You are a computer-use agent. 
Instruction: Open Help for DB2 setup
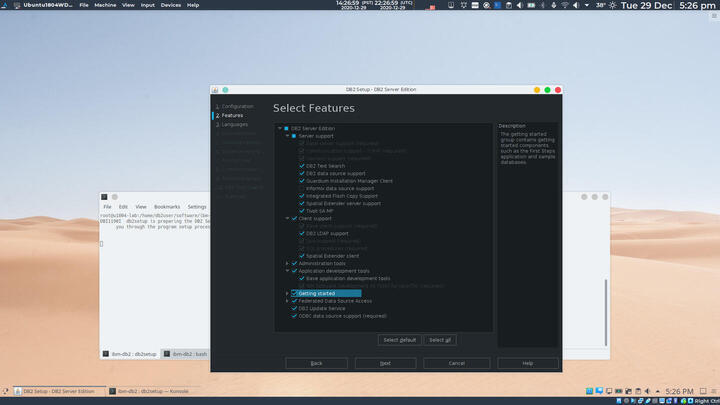[528, 363]
